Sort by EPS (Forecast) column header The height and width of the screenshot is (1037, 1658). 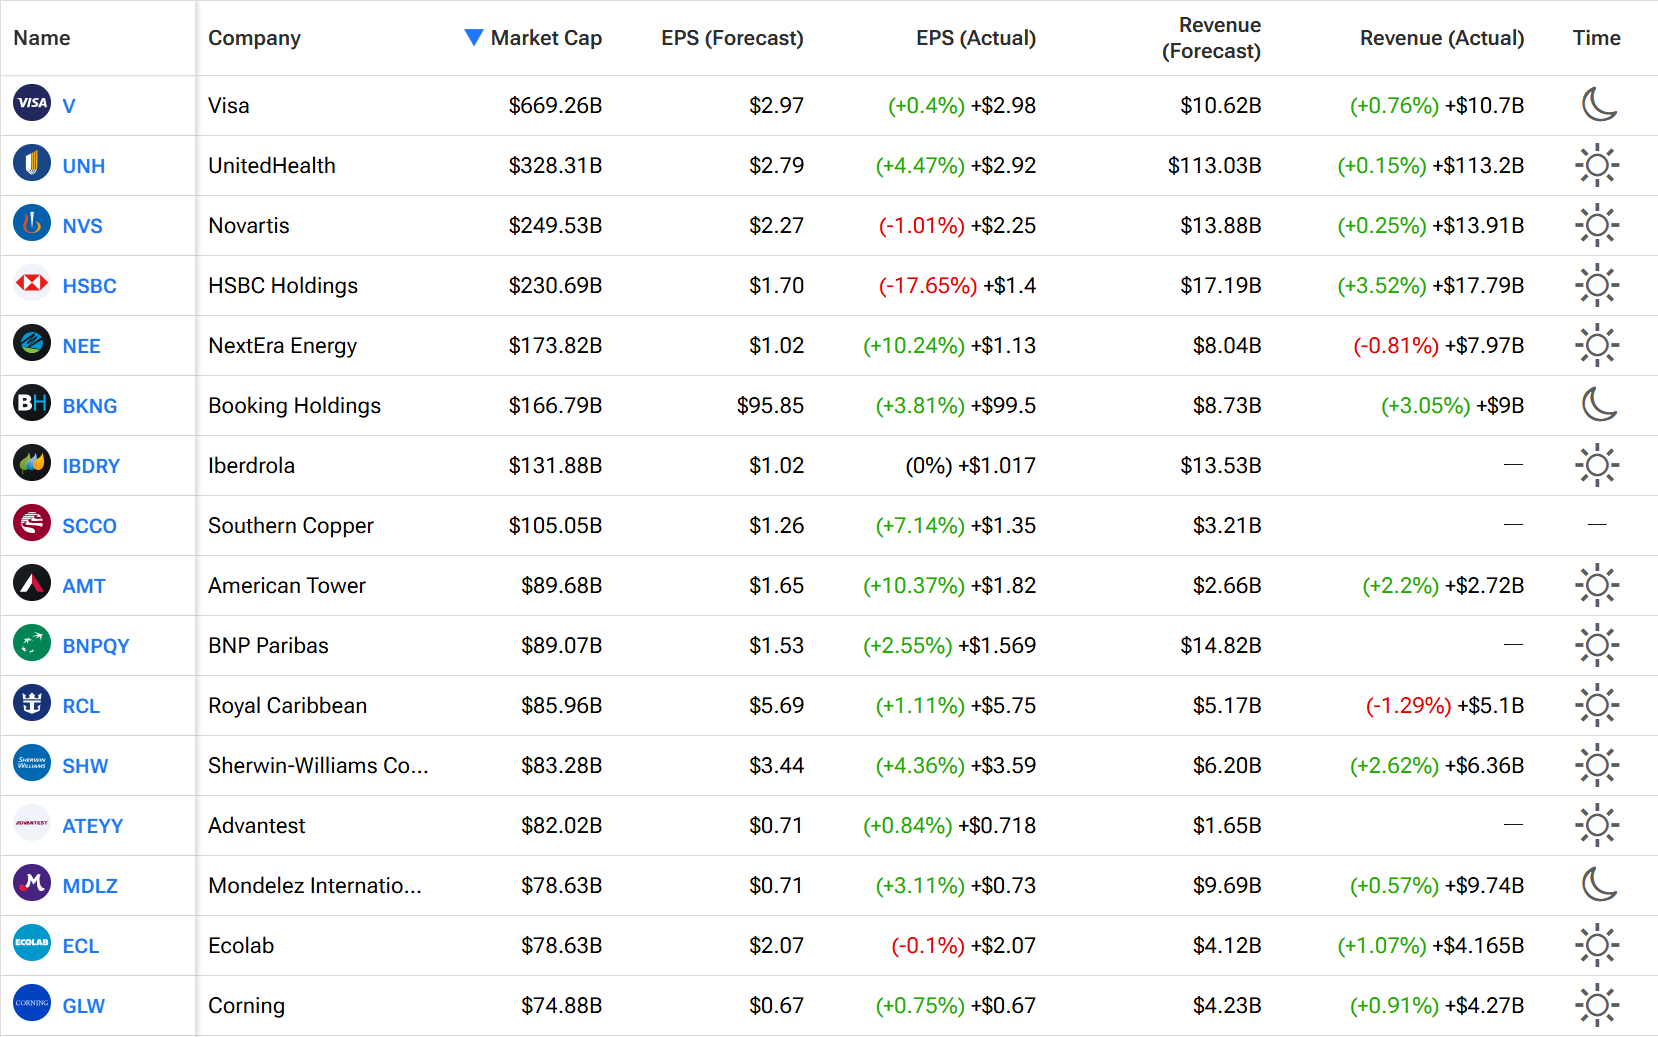[732, 38]
